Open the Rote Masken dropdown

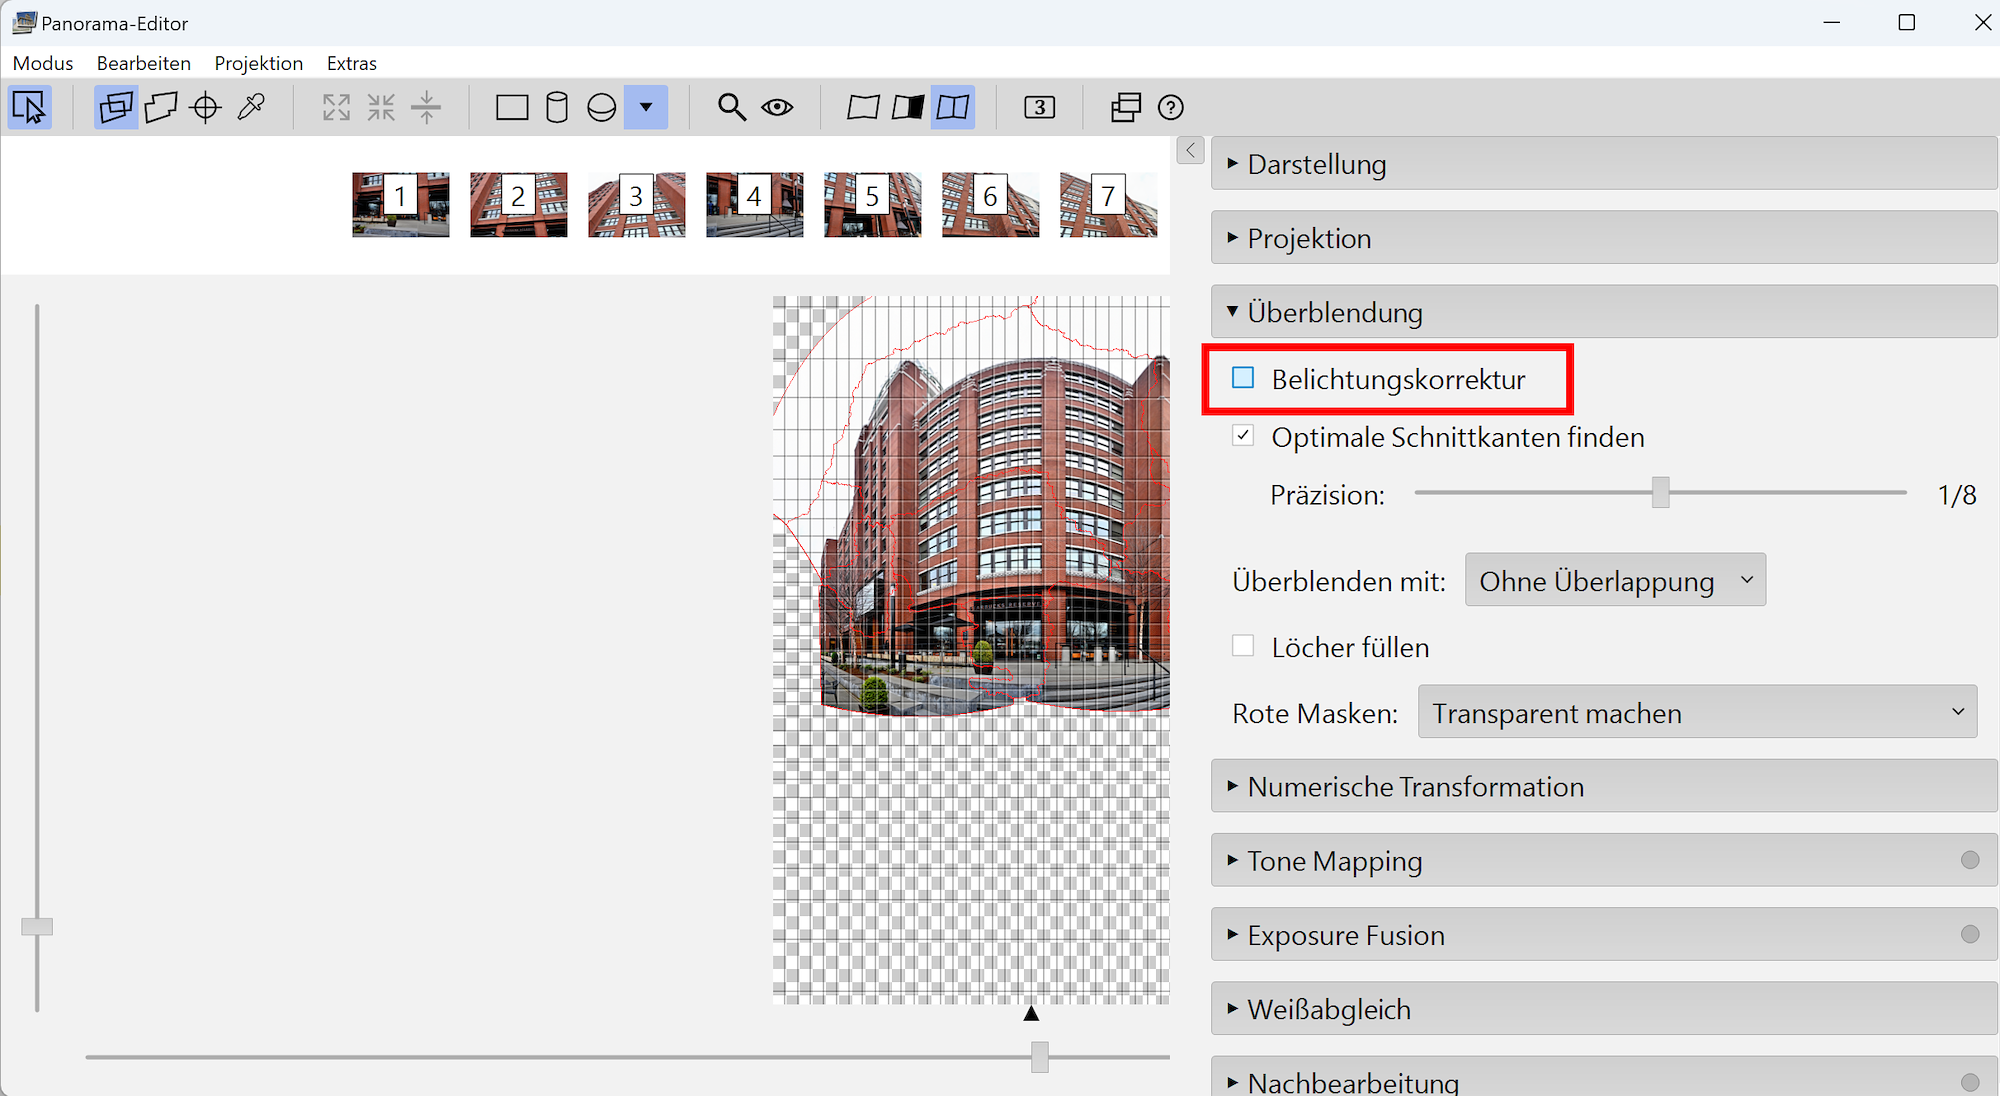(1697, 712)
